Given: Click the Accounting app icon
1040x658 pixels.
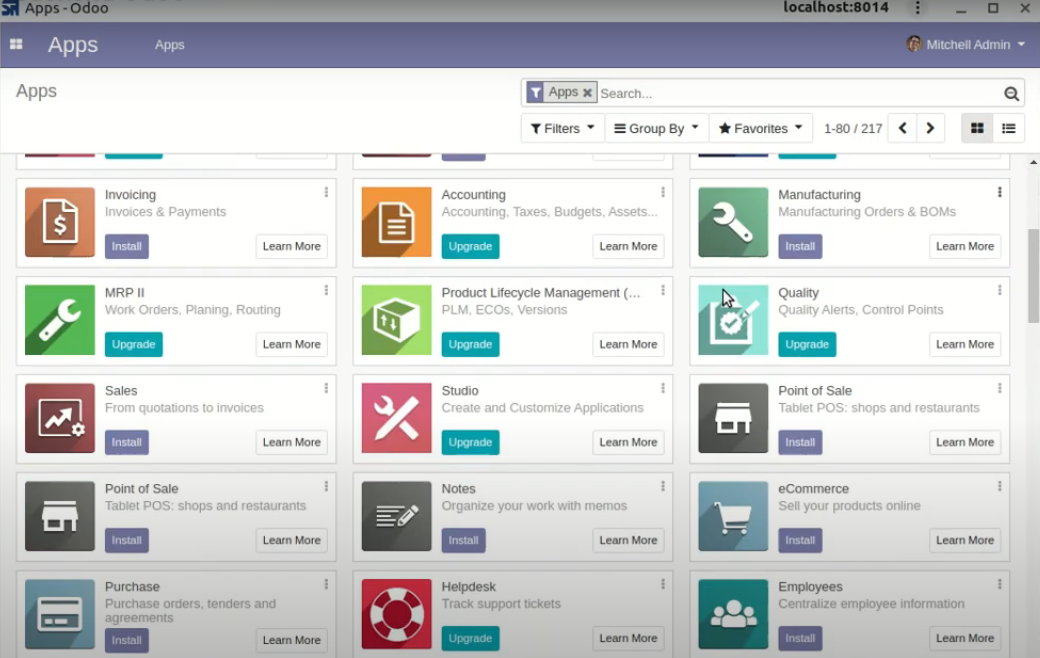Looking at the screenshot, I should pyautogui.click(x=397, y=222).
